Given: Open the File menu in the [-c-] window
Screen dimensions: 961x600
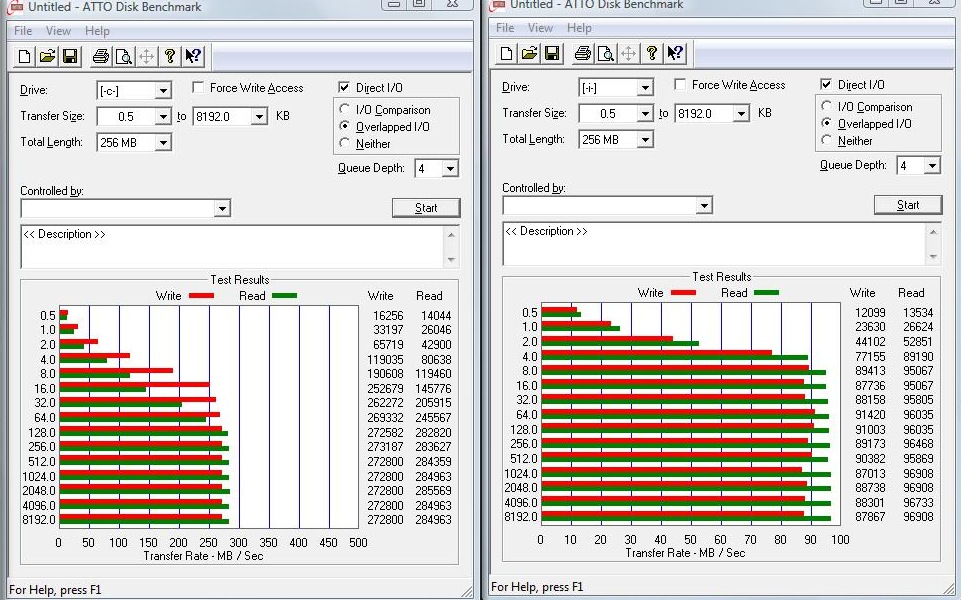Looking at the screenshot, I should 23,31.
